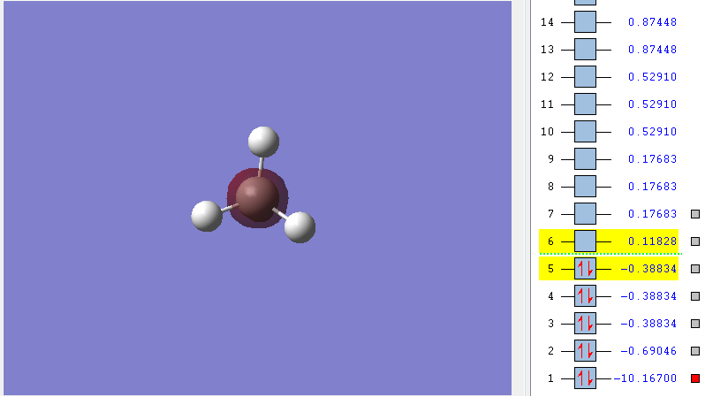This screenshot has height=396, width=706.
Task: Select unoccupied orbital 12 box
Action: pyautogui.click(x=585, y=77)
